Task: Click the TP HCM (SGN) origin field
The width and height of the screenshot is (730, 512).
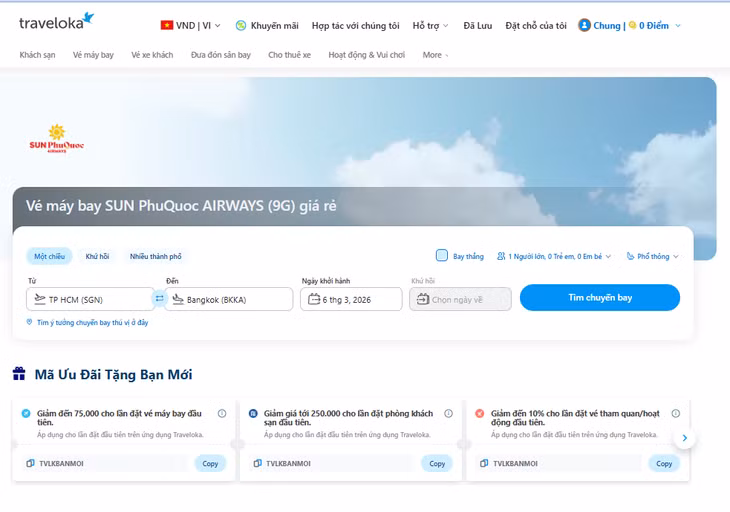Action: click(89, 299)
